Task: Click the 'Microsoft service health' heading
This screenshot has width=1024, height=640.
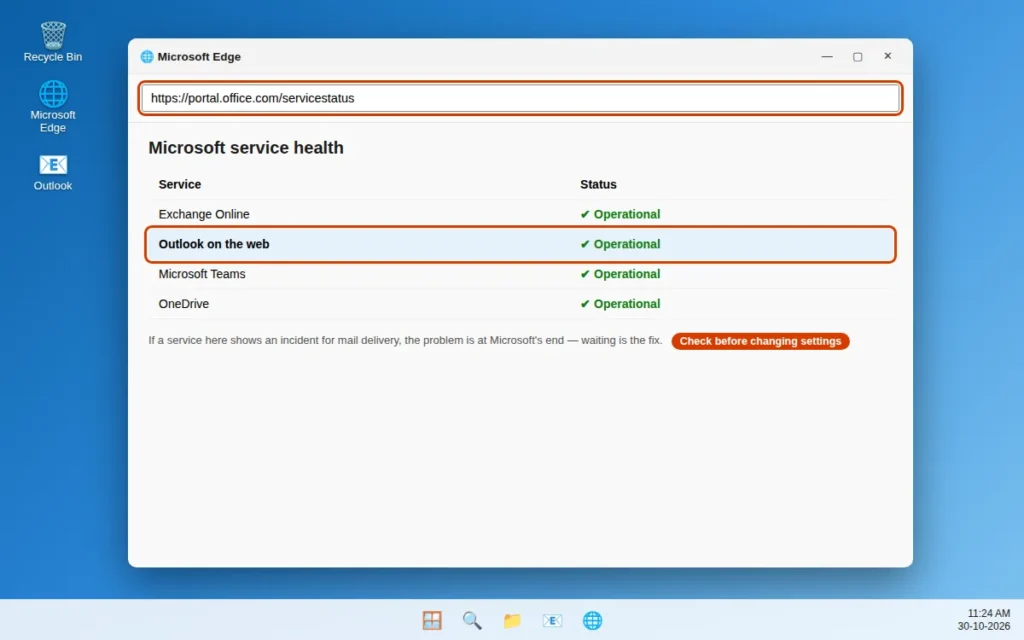Action: point(246,148)
